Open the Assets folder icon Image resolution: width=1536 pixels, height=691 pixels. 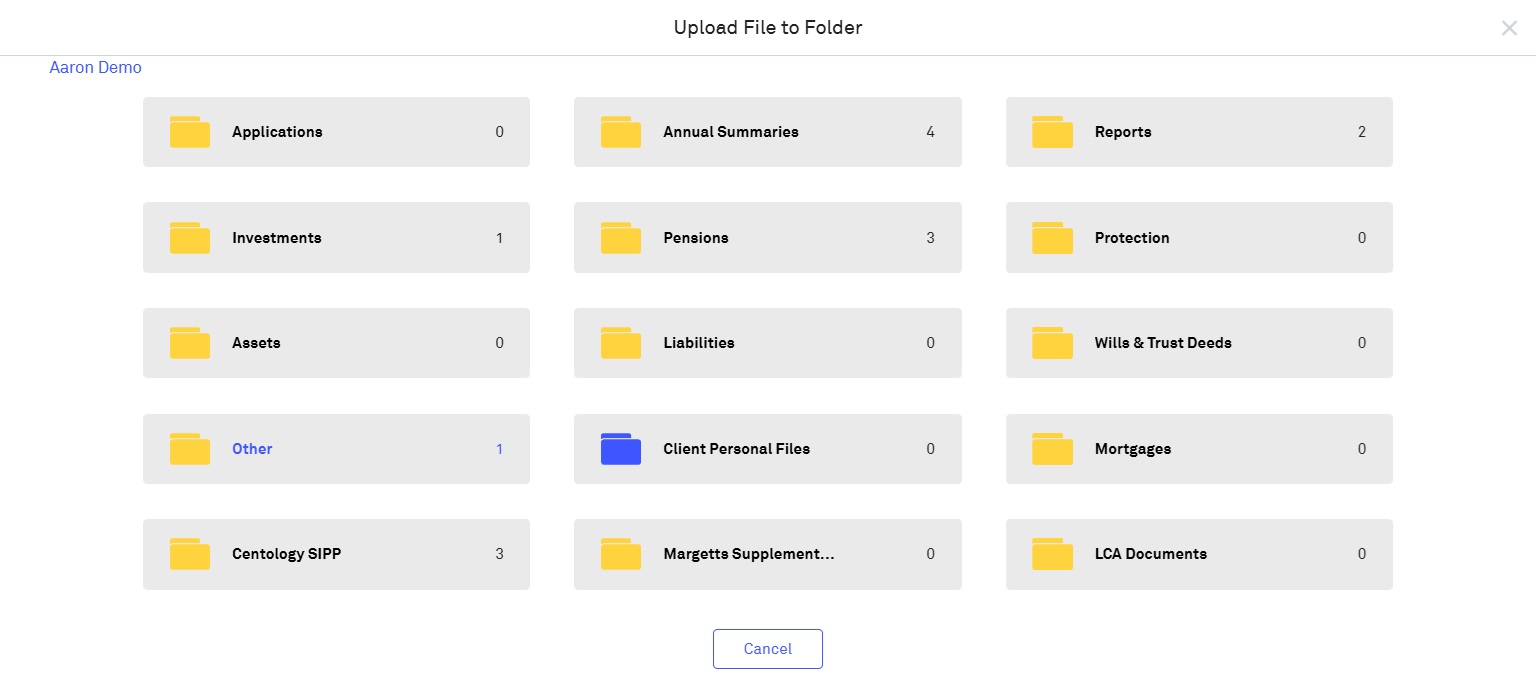(x=190, y=343)
